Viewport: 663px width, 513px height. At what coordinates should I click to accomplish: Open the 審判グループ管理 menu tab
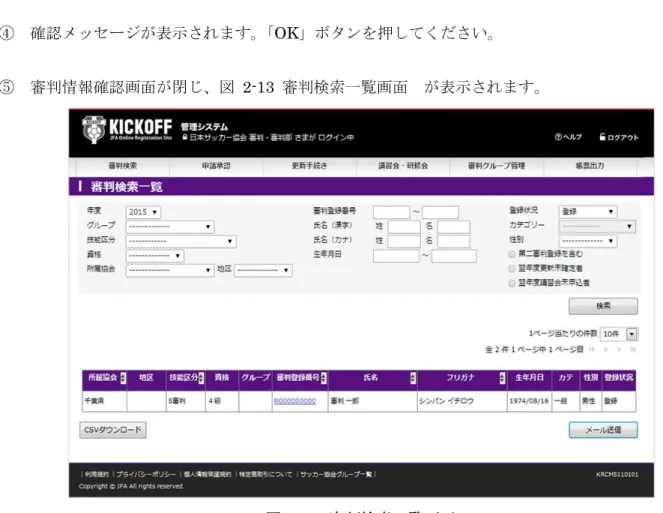[496, 166]
